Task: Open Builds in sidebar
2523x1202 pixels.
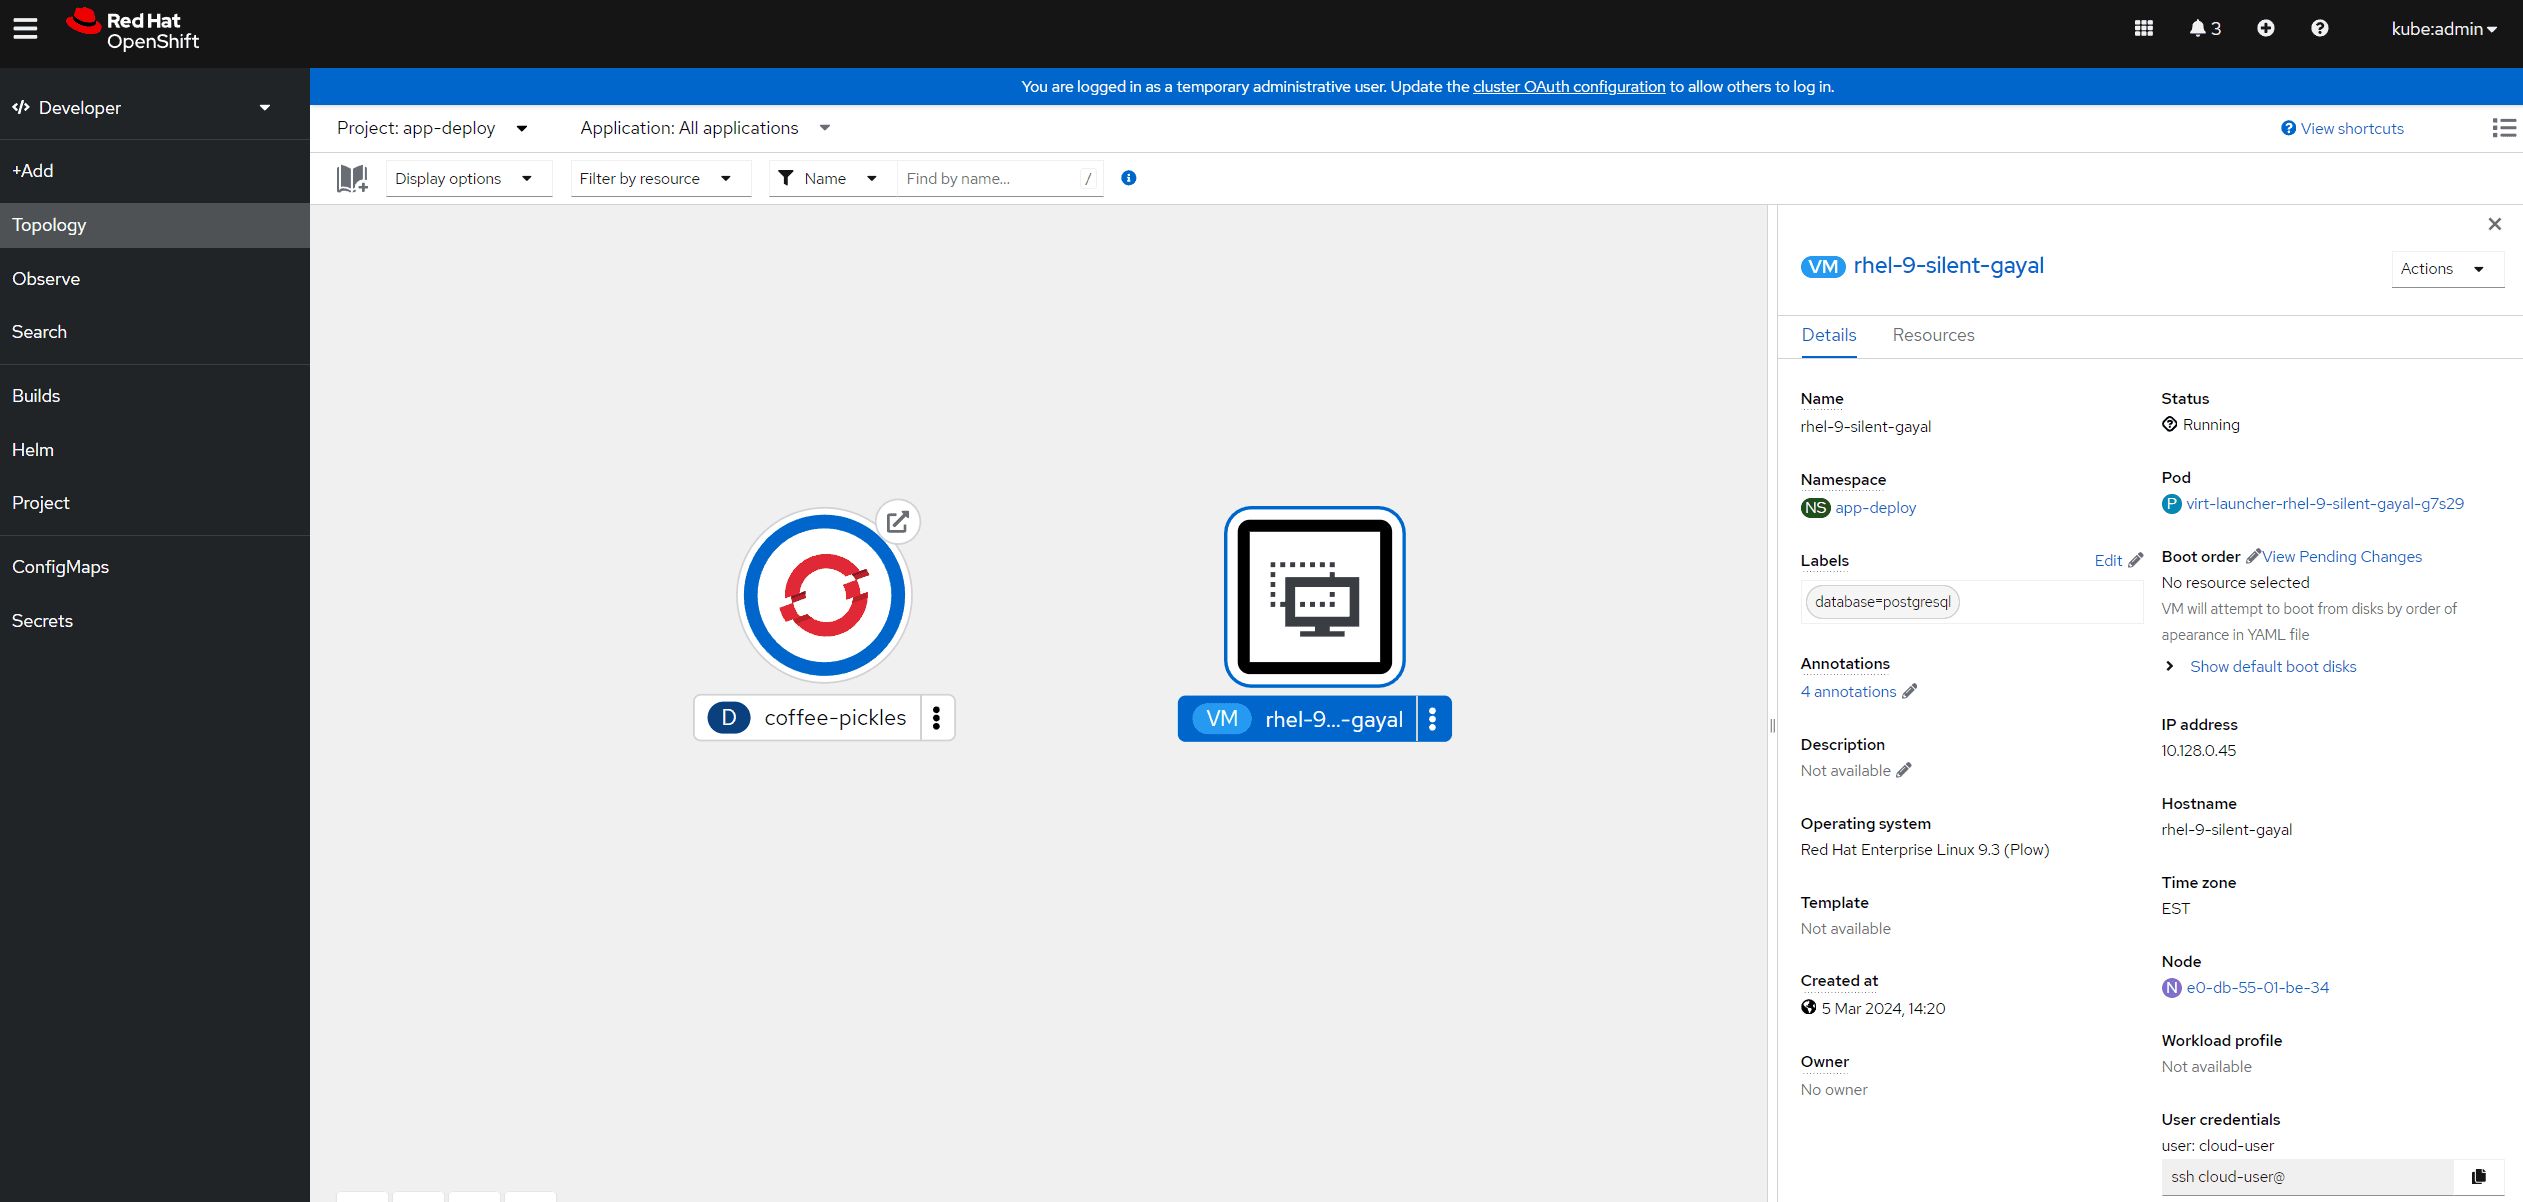Action: click(x=155, y=396)
